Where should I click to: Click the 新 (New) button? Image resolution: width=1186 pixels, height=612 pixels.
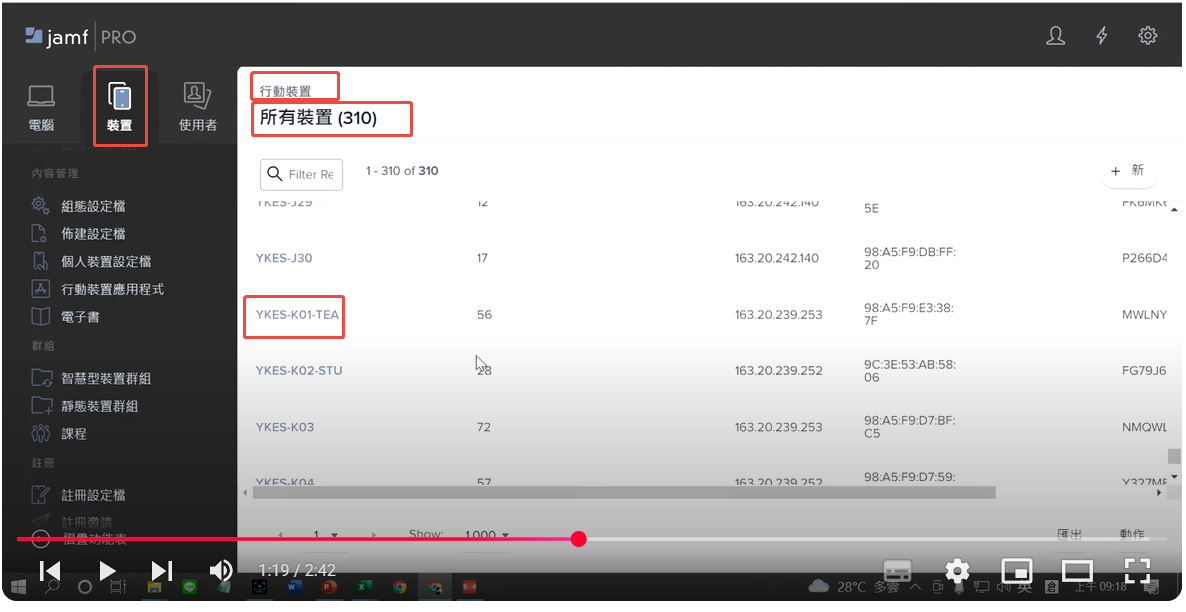click(x=1128, y=171)
